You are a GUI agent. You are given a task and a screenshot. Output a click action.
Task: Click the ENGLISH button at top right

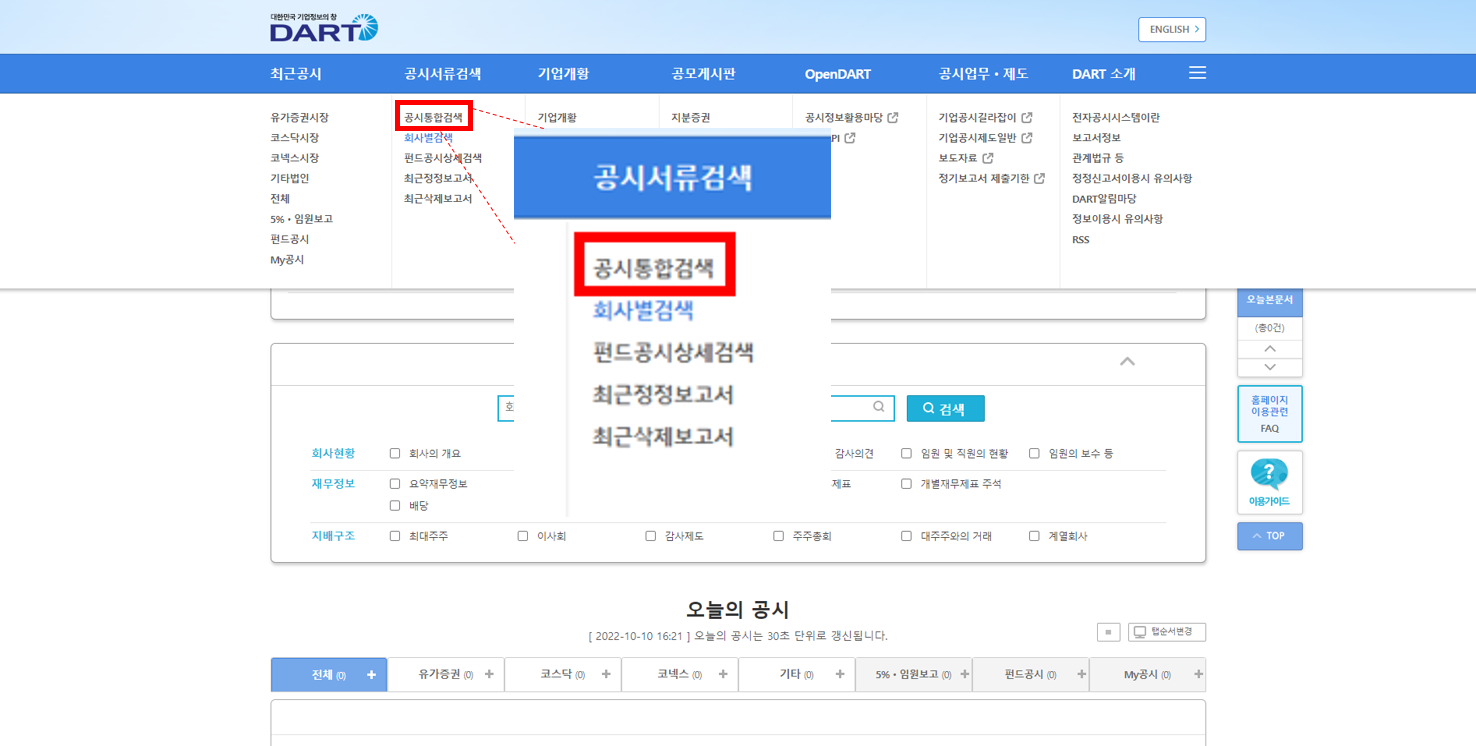coord(1171,29)
